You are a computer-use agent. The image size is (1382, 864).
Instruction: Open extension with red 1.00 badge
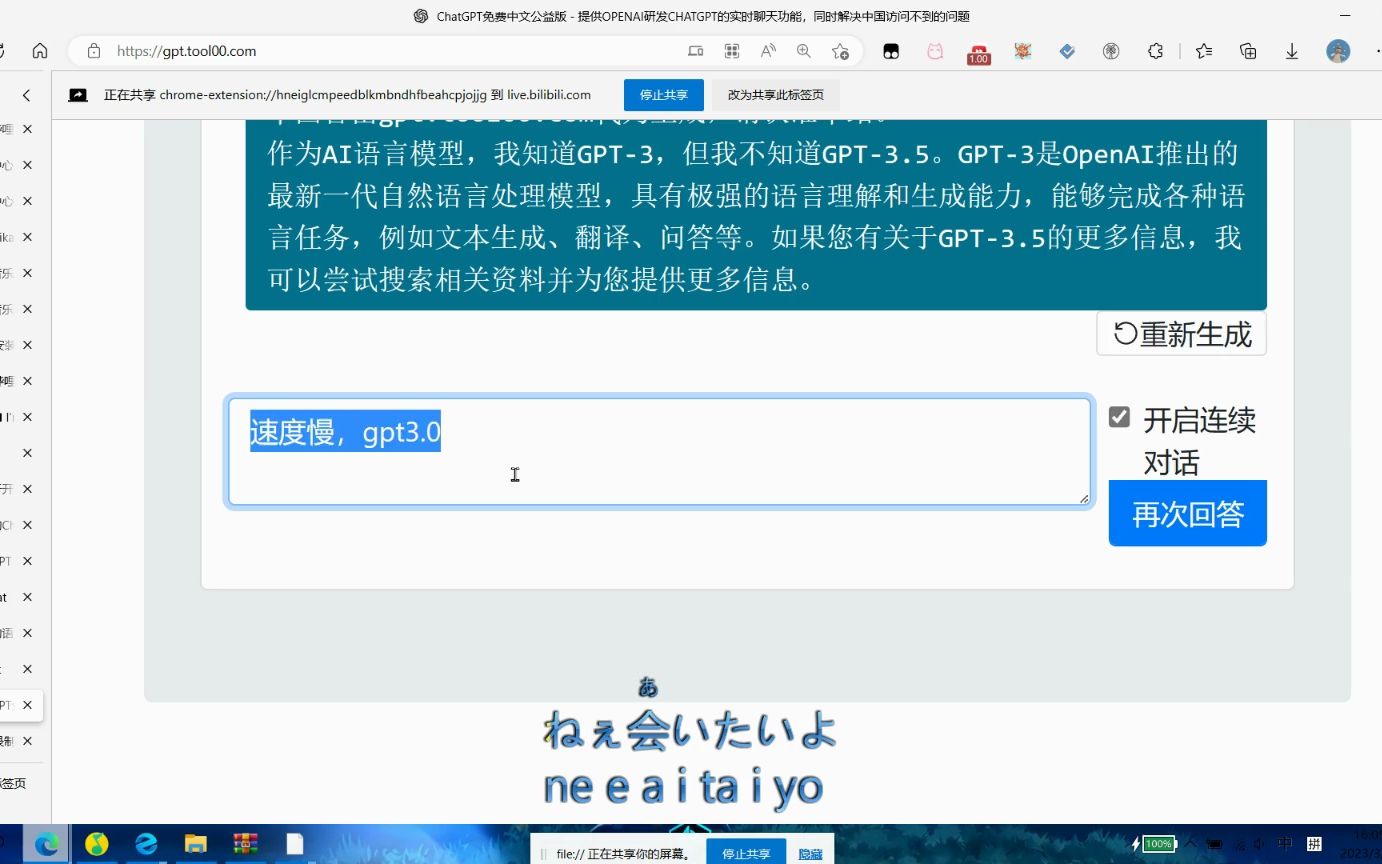click(978, 51)
